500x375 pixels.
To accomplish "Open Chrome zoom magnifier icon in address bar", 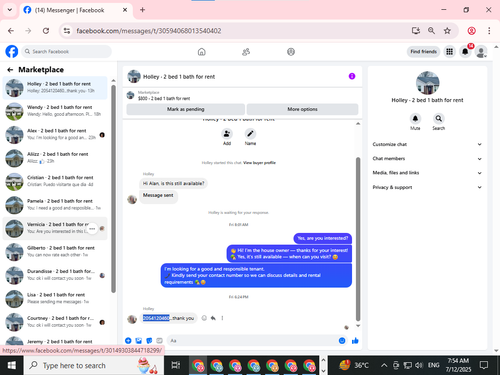I will 431,31.
